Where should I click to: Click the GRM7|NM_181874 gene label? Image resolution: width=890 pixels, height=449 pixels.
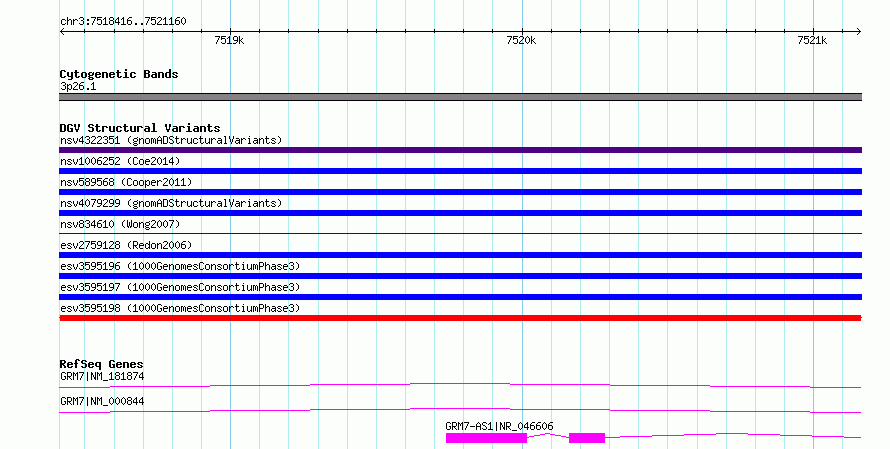pyautogui.click(x=102, y=376)
